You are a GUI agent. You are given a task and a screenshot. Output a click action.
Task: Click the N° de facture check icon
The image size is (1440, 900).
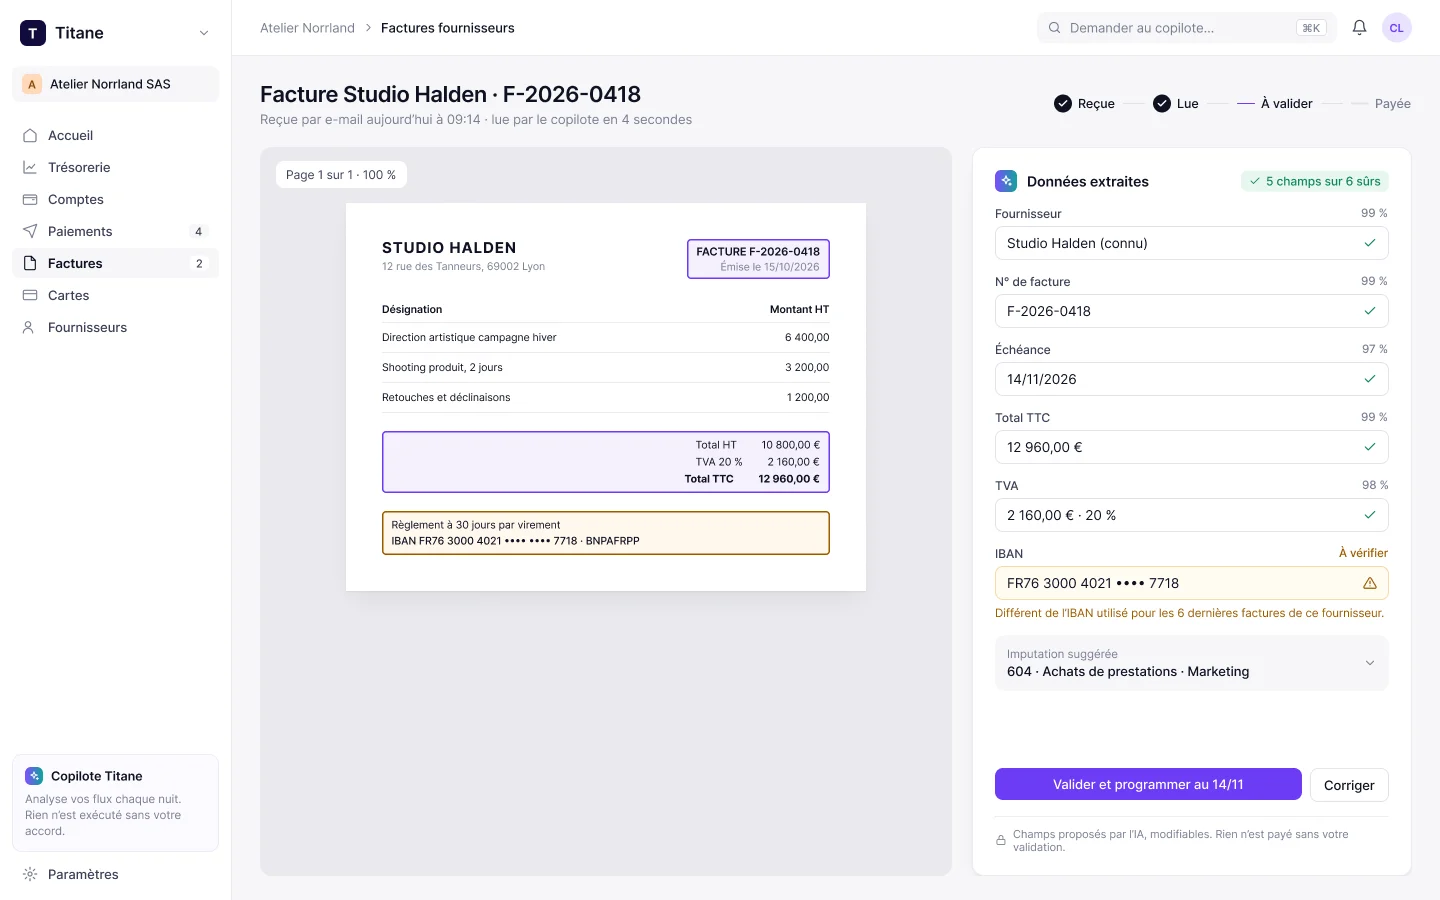pos(1370,311)
